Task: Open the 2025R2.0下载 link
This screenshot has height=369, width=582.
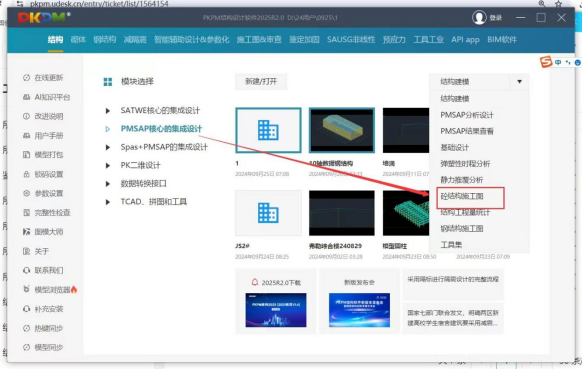Action: tap(276, 283)
